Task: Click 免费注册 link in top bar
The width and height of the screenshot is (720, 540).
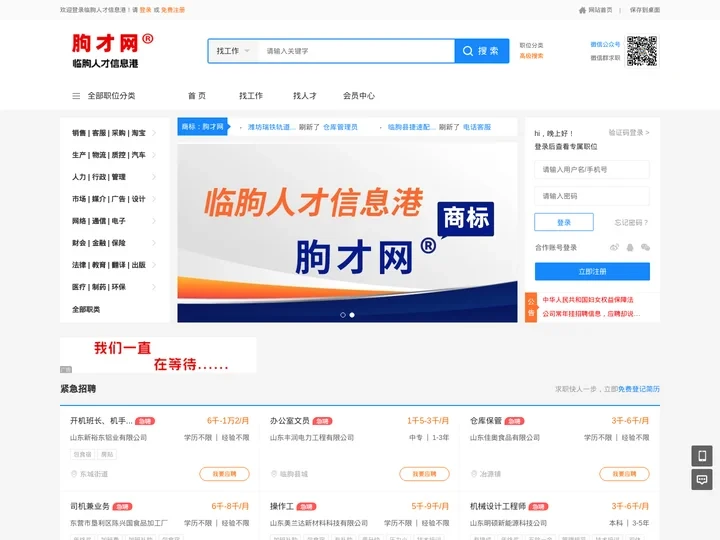Action: coord(173,10)
